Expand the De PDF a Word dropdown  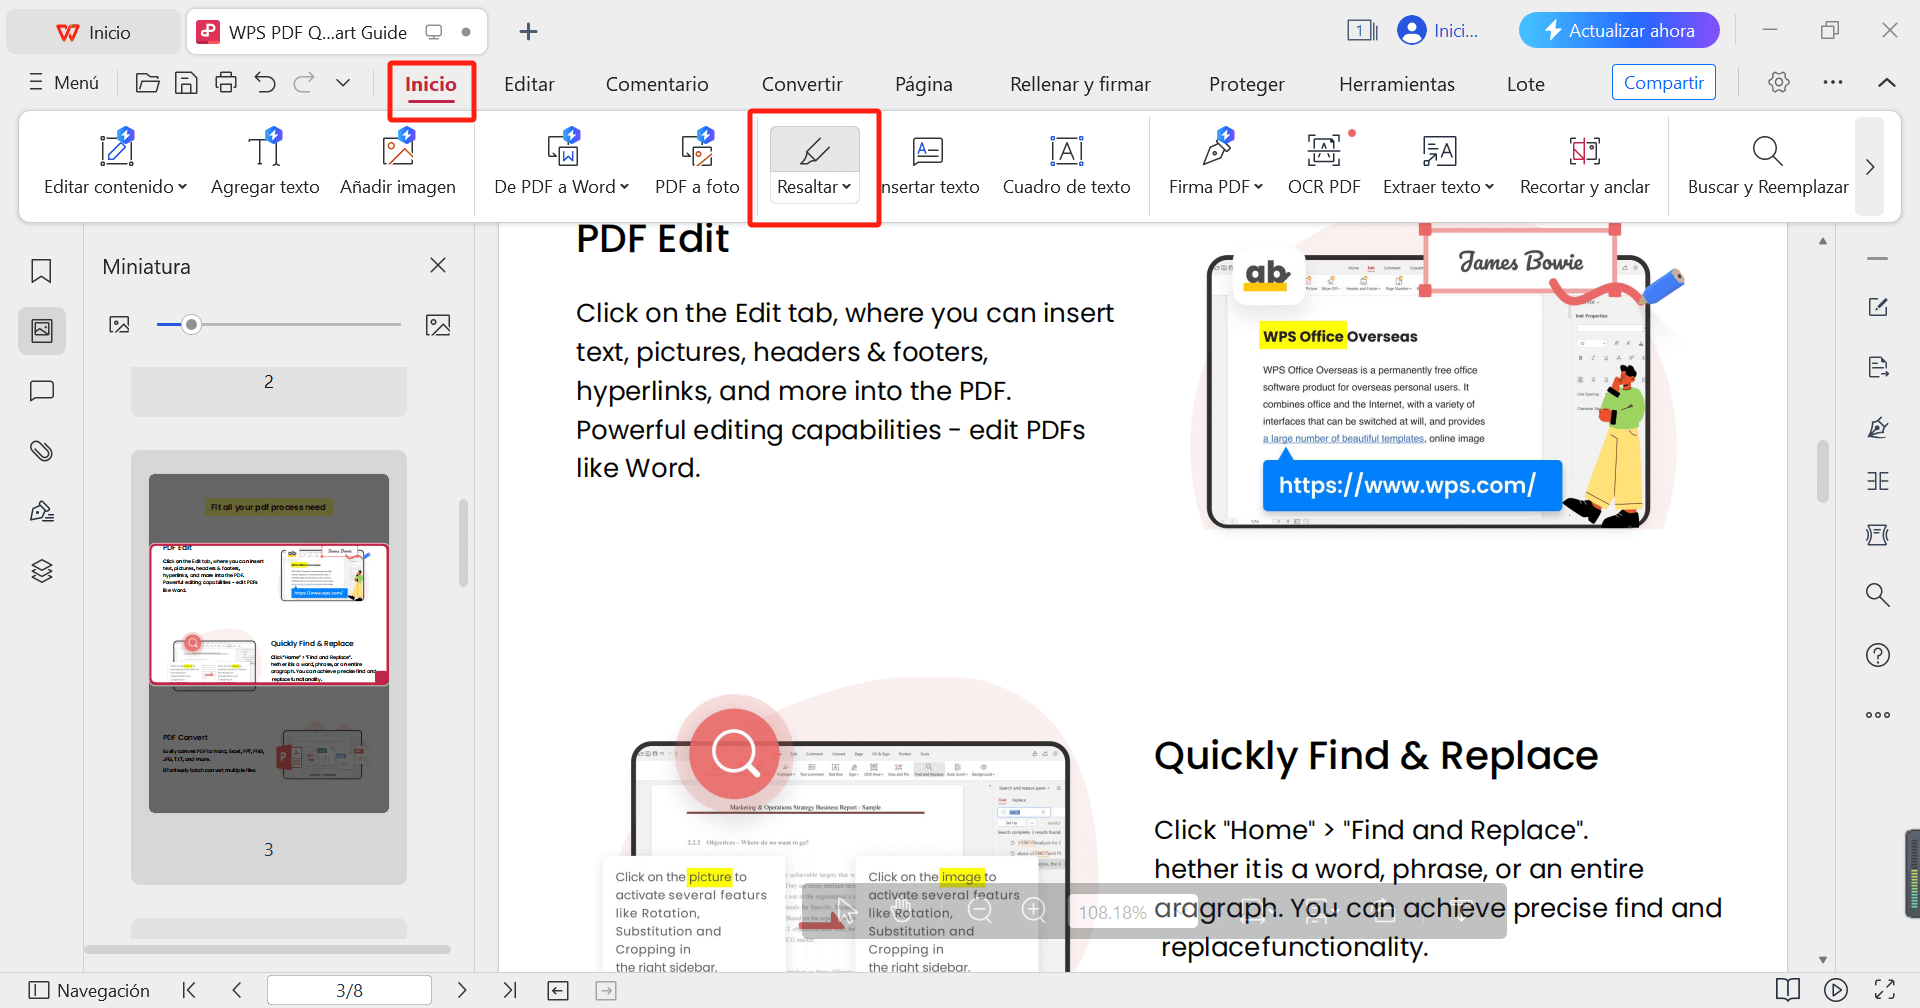tap(625, 187)
